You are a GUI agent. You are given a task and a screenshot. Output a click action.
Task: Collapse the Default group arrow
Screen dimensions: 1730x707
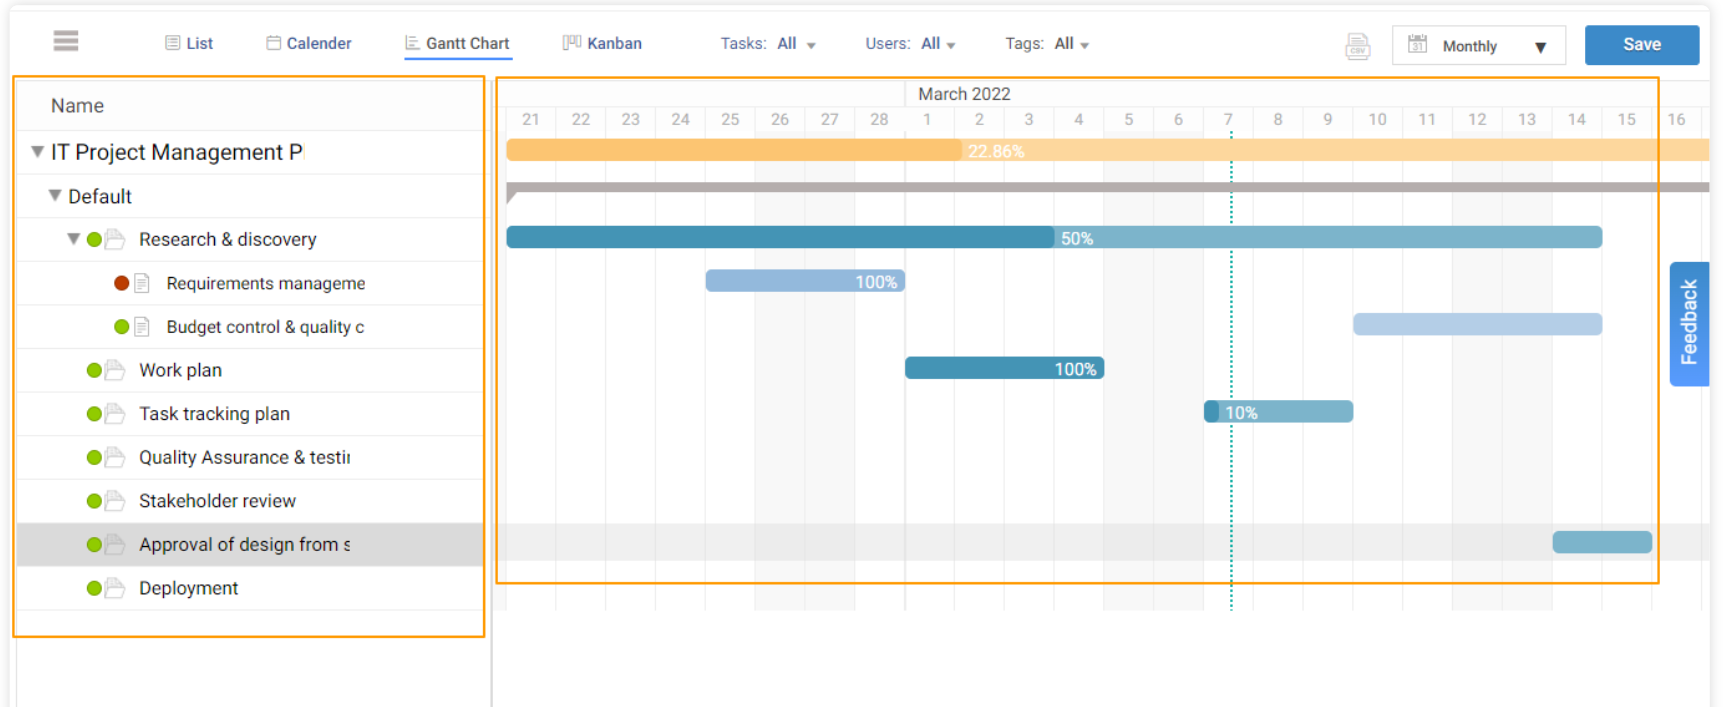(x=55, y=196)
